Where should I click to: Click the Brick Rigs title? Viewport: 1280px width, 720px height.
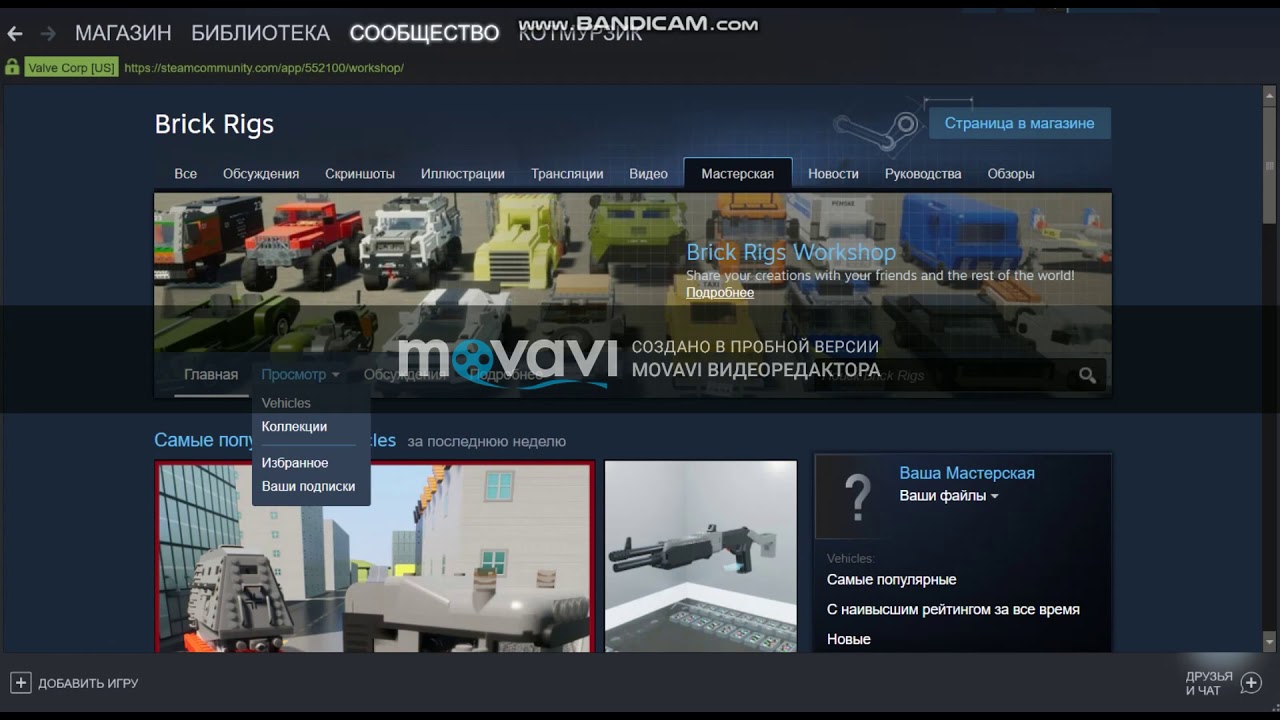coord(214,124)
